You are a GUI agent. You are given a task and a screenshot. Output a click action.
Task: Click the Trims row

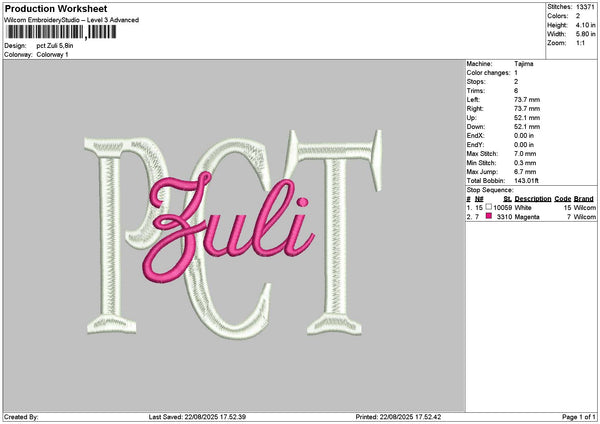coord(492,91)
